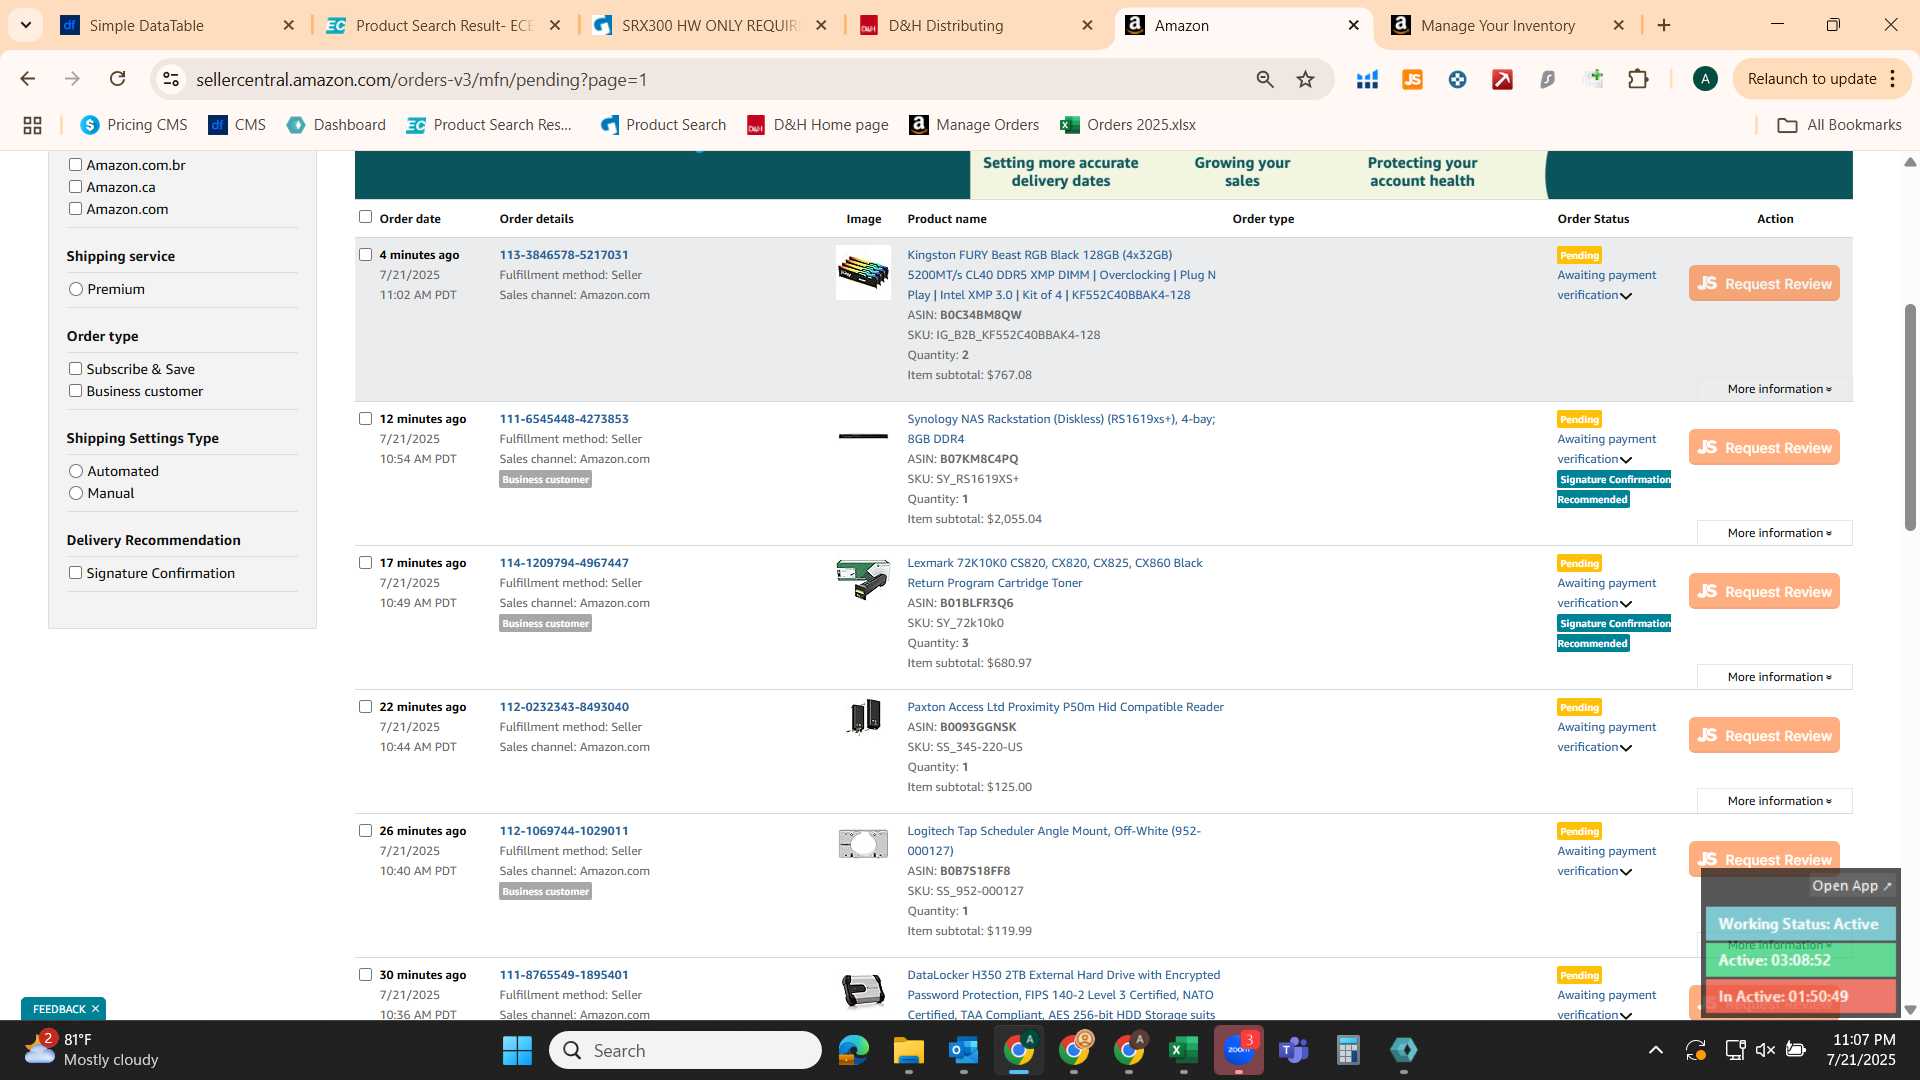1920x1080 pixels.
Task: Click the orange JS extension icon in toolbar
Action: [x=1412, y=79]
